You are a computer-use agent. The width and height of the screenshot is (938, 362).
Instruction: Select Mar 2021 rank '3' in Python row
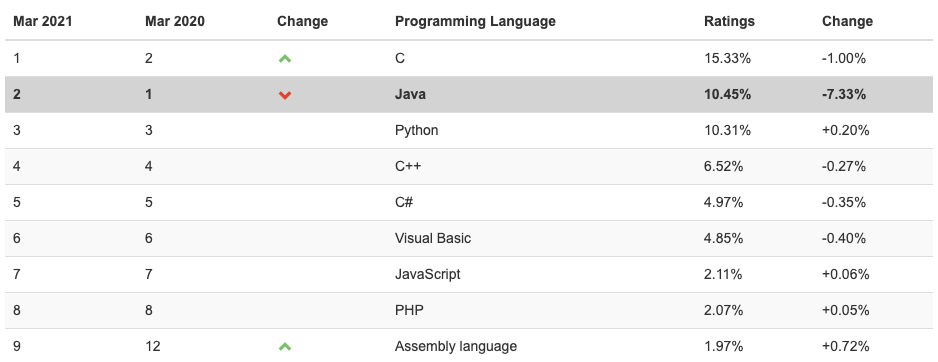coord(17,130)
